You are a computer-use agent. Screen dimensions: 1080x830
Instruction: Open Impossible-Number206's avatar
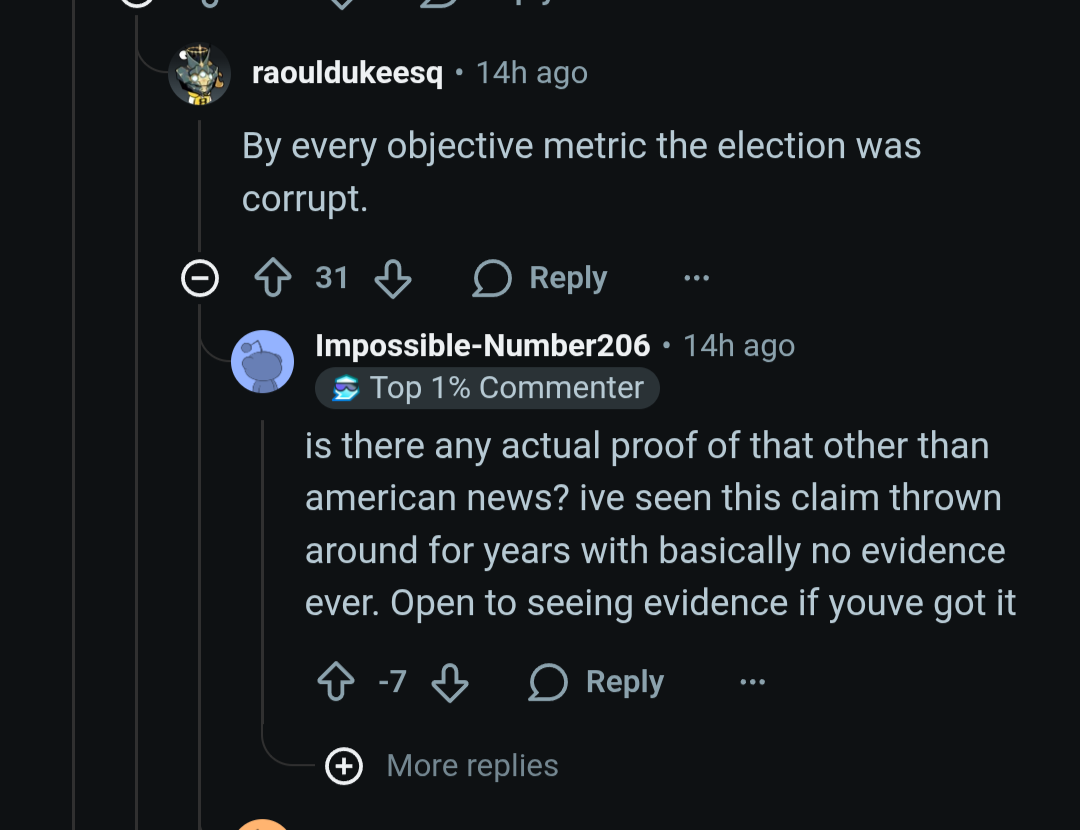pyautogui.click(x=262, y=361)
